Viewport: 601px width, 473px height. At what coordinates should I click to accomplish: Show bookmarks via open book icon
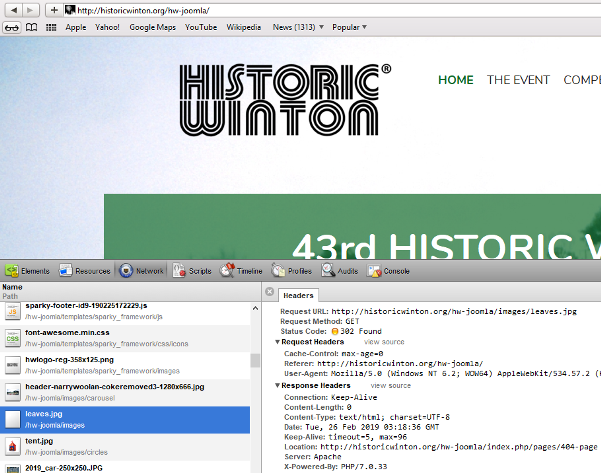click(x=31, y=27)
